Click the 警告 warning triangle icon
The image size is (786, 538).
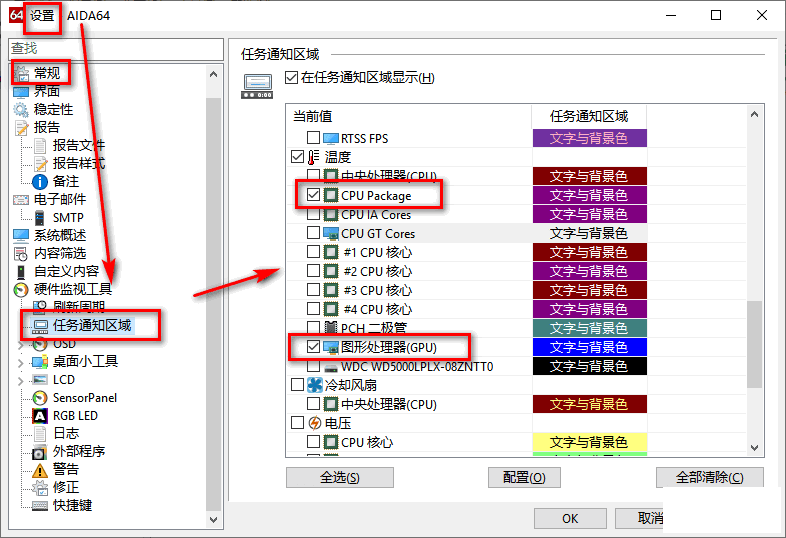pyautogui.click(x=40, y=470)
